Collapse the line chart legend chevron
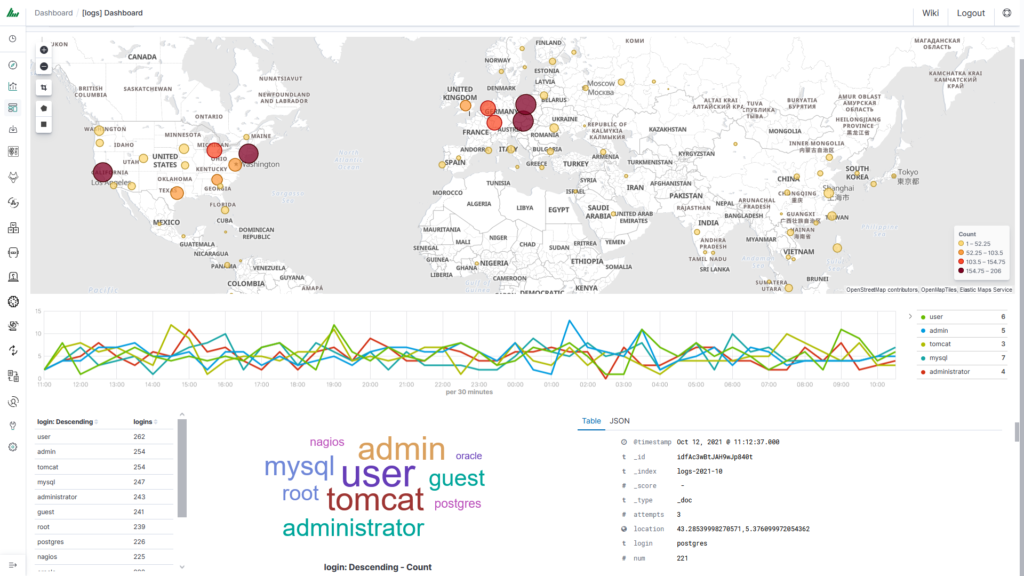This screenshot has width=1024, height=576. 909,316
